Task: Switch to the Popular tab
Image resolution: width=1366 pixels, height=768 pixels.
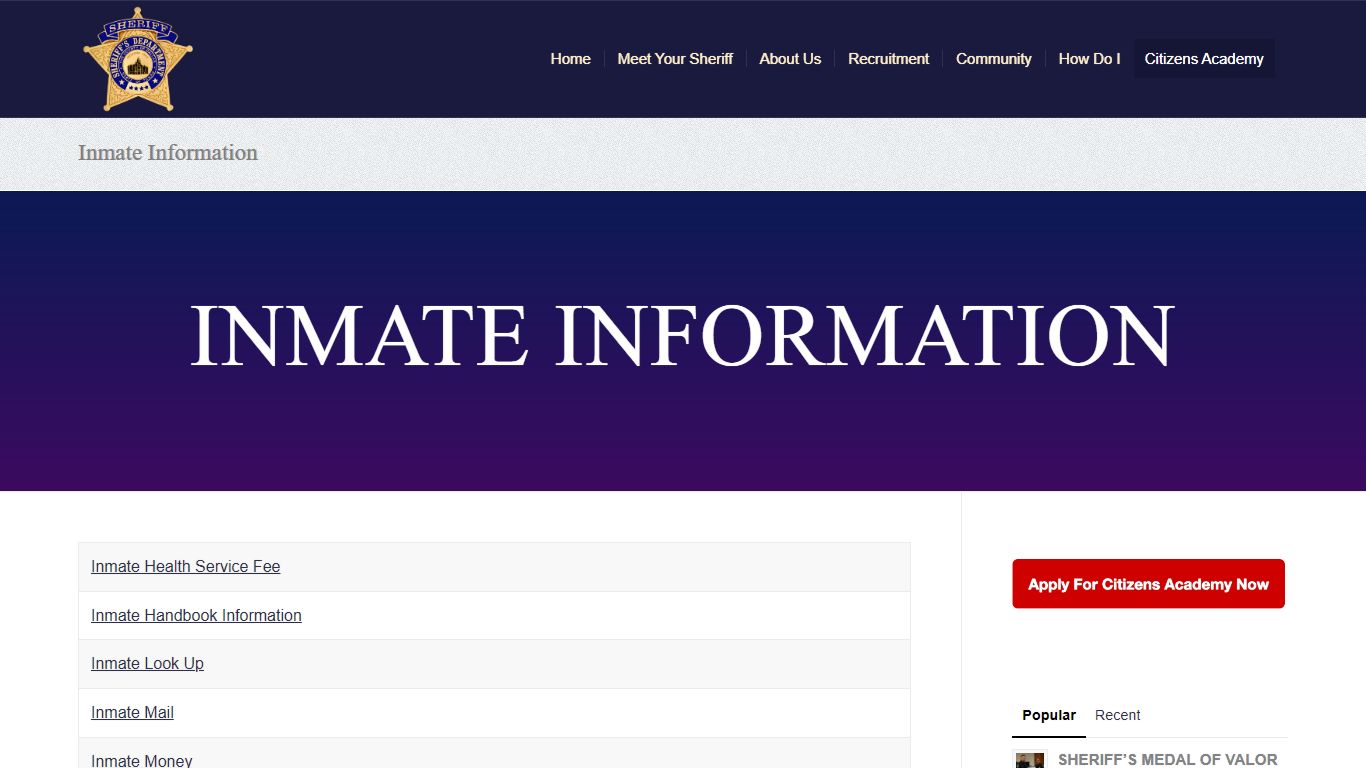Action: (x=1048, y=715)
